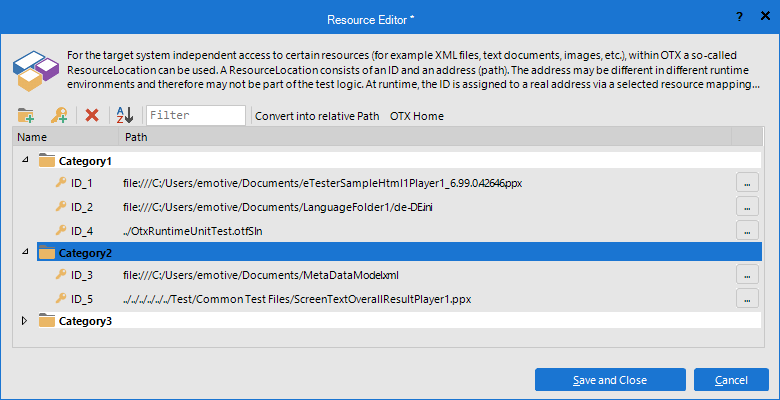The image size is (780, 400).
Task: Select the Category2 label
Action: pos(85,253)
